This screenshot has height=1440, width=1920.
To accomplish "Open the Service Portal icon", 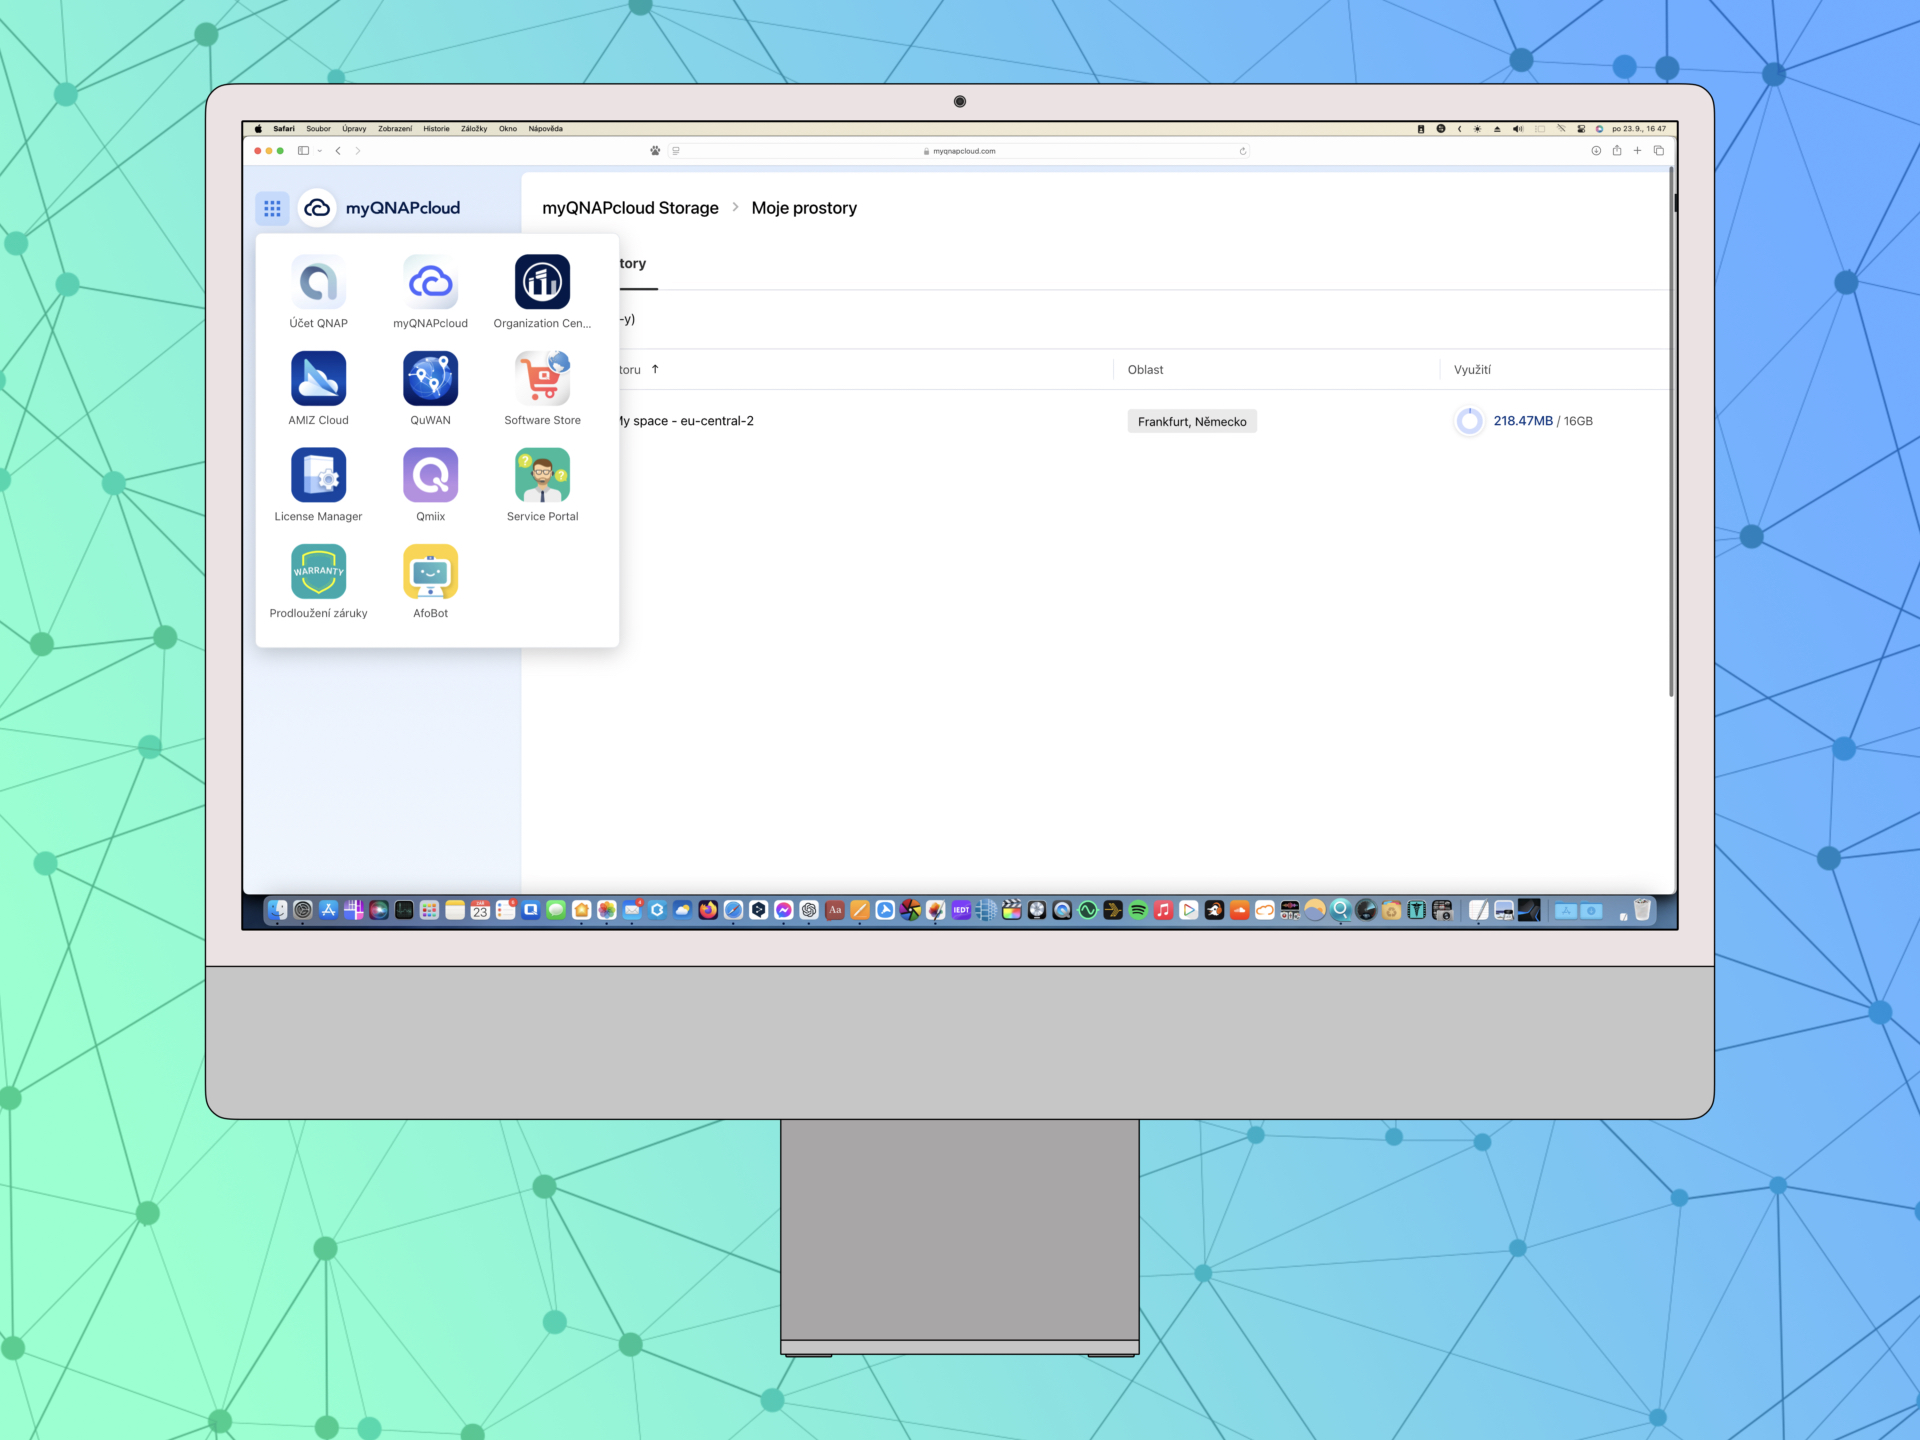I will click(x=542, y=475).
